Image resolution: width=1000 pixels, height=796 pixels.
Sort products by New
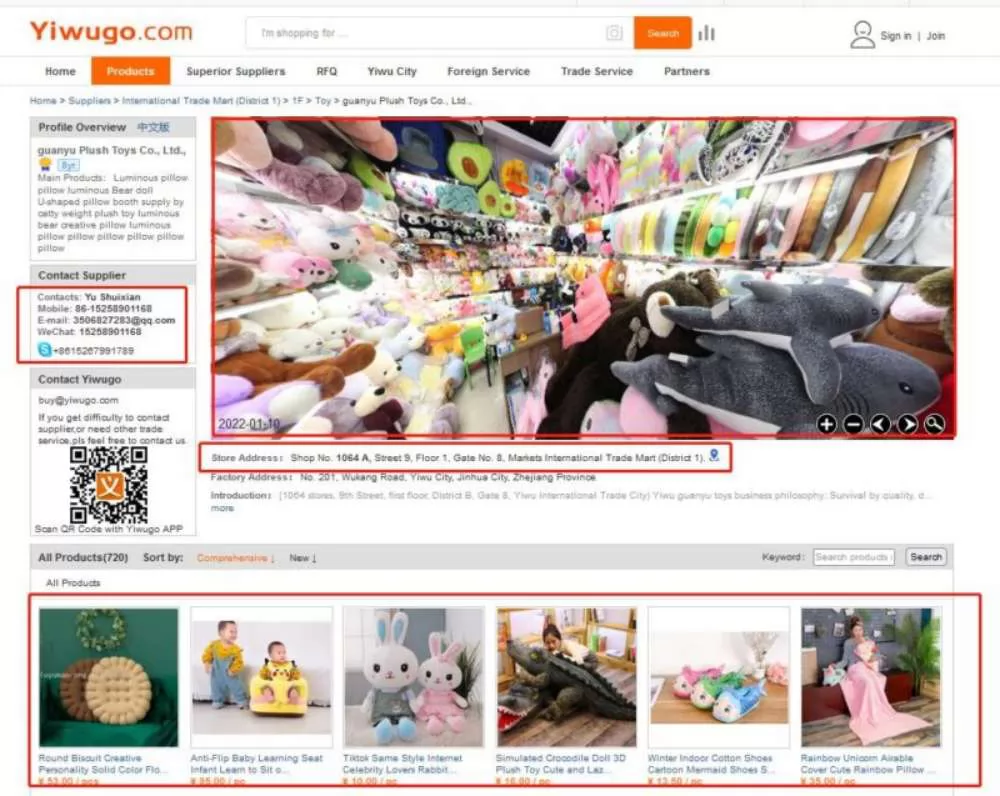pyautogui.click(x=303, y=558)
